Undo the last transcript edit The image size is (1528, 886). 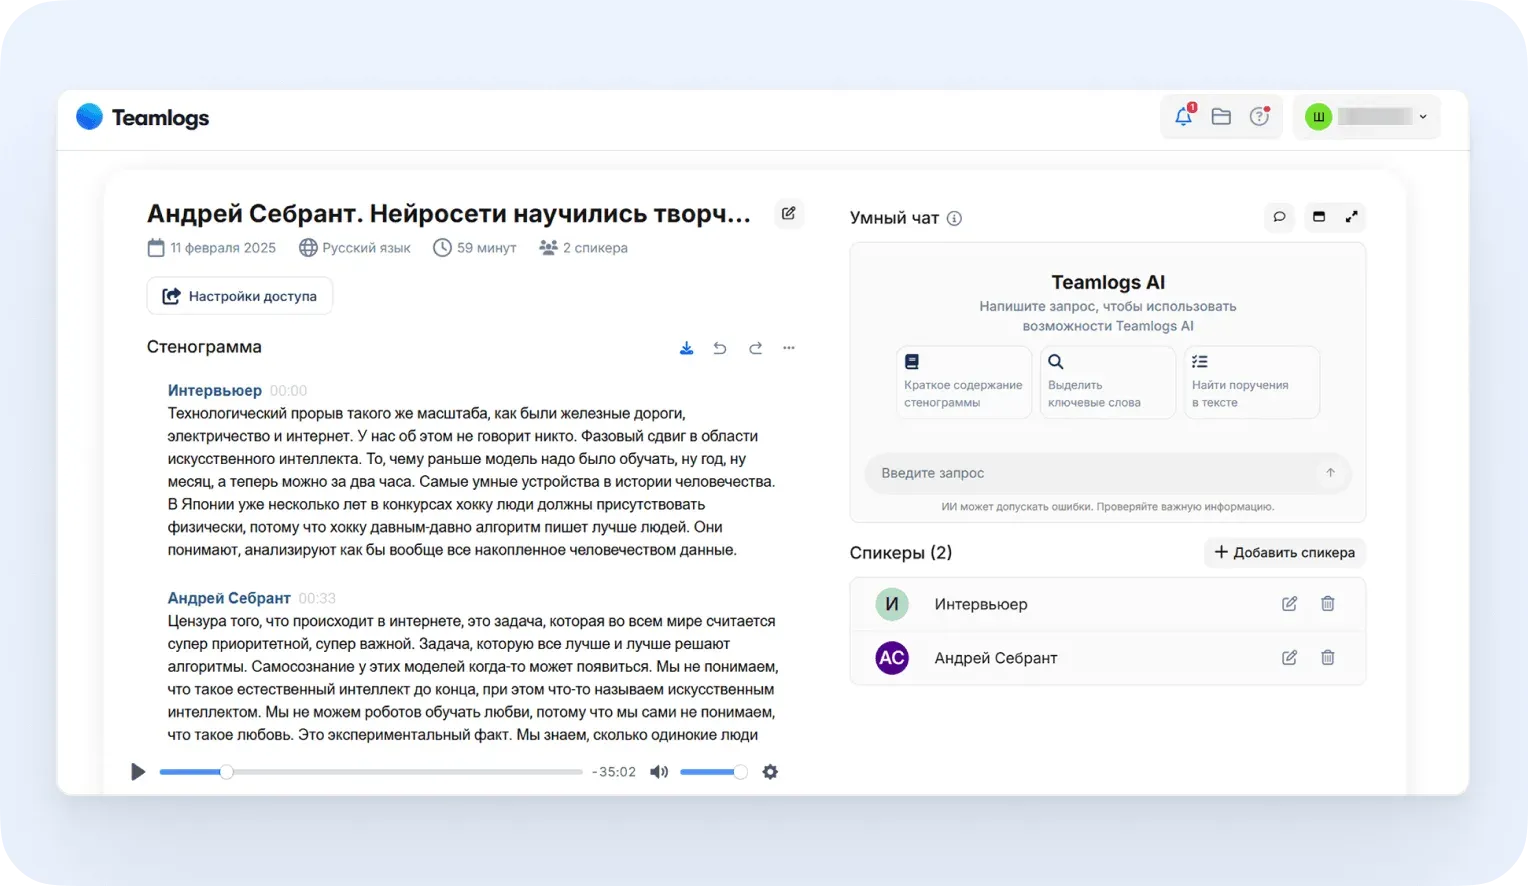tap(720, 348)
